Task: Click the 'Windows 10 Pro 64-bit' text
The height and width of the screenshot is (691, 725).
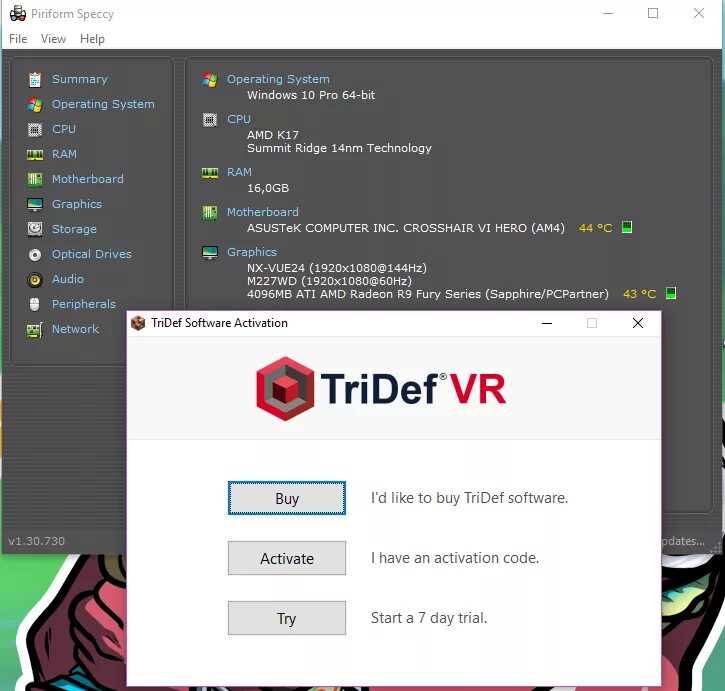Action: pyautogui.click(x=311, y=95)
